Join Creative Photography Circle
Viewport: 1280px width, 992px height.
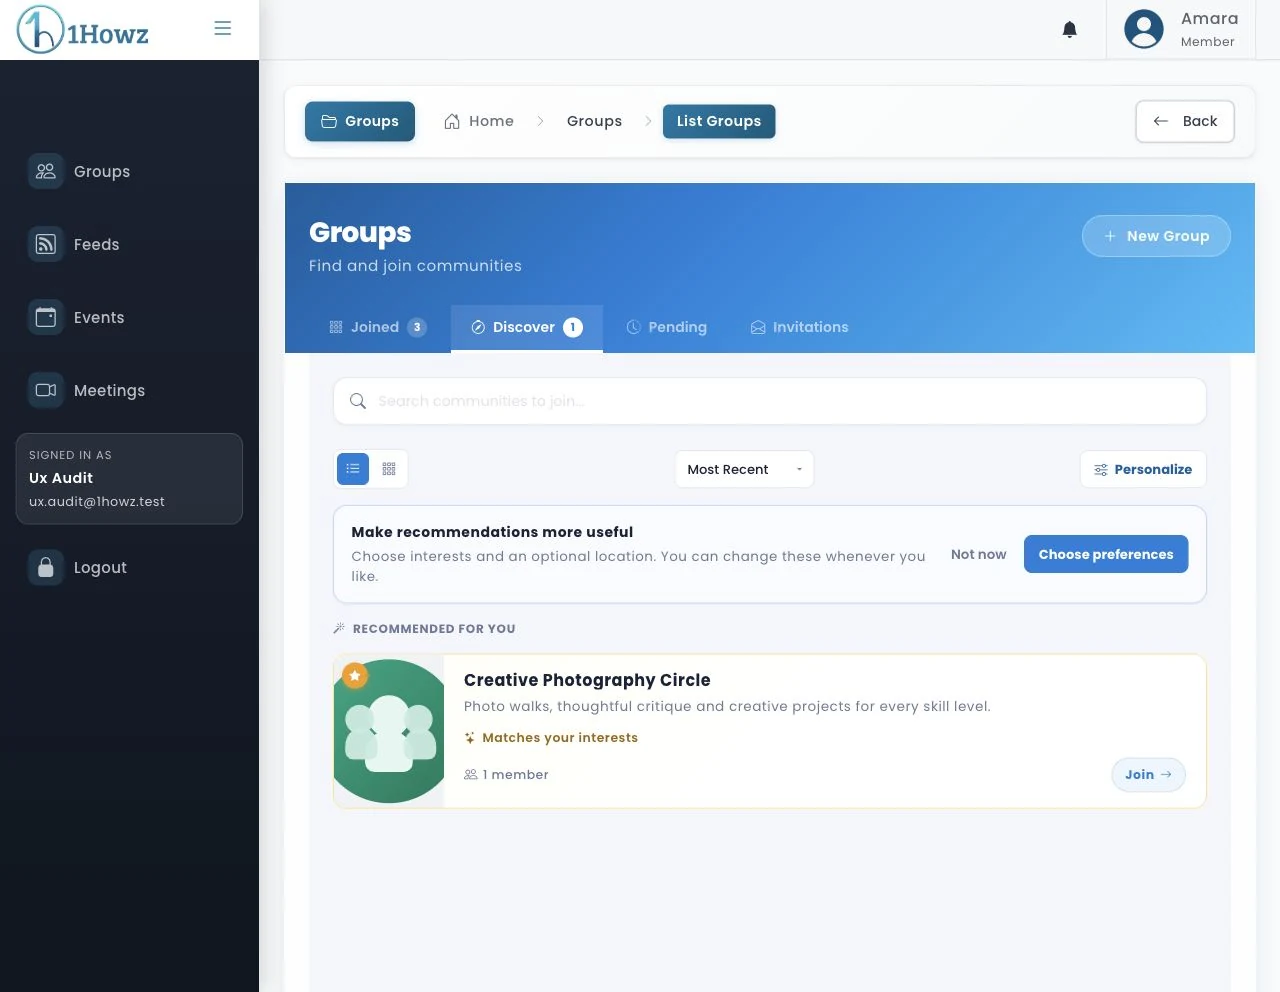[x=1148, y=774]
